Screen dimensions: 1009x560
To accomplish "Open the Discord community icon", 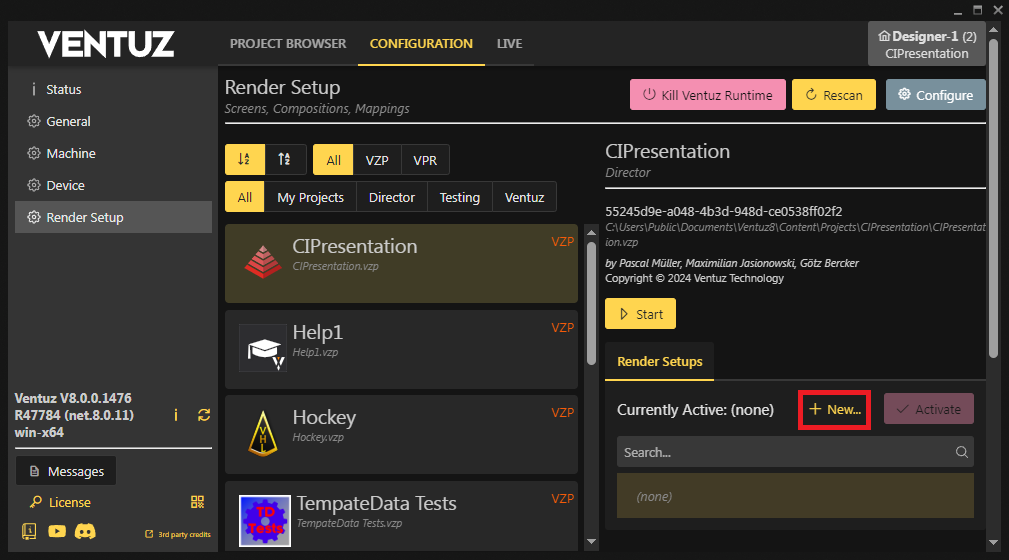I will pos(85,532).
